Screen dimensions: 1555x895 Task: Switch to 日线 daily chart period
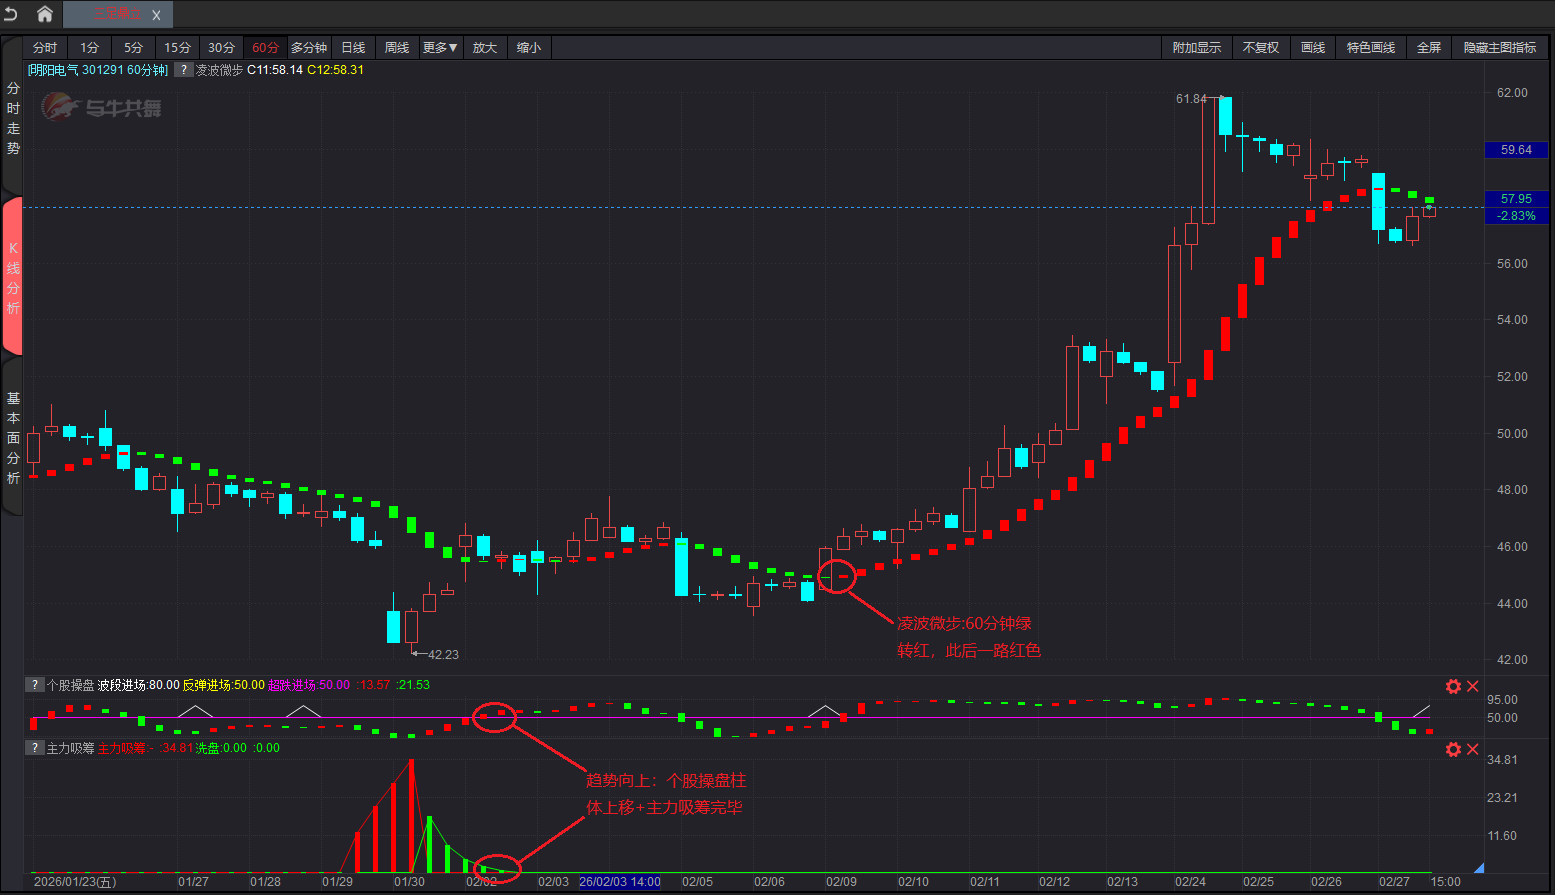353,48
